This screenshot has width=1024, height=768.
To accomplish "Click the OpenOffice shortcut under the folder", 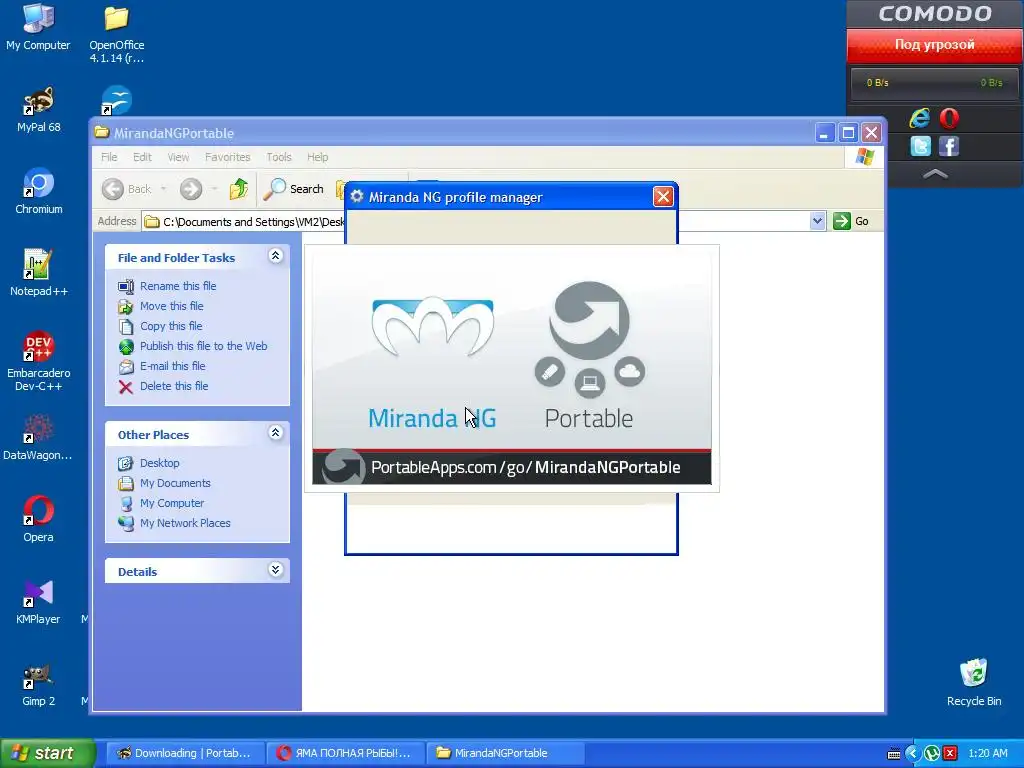I will 116,101.
